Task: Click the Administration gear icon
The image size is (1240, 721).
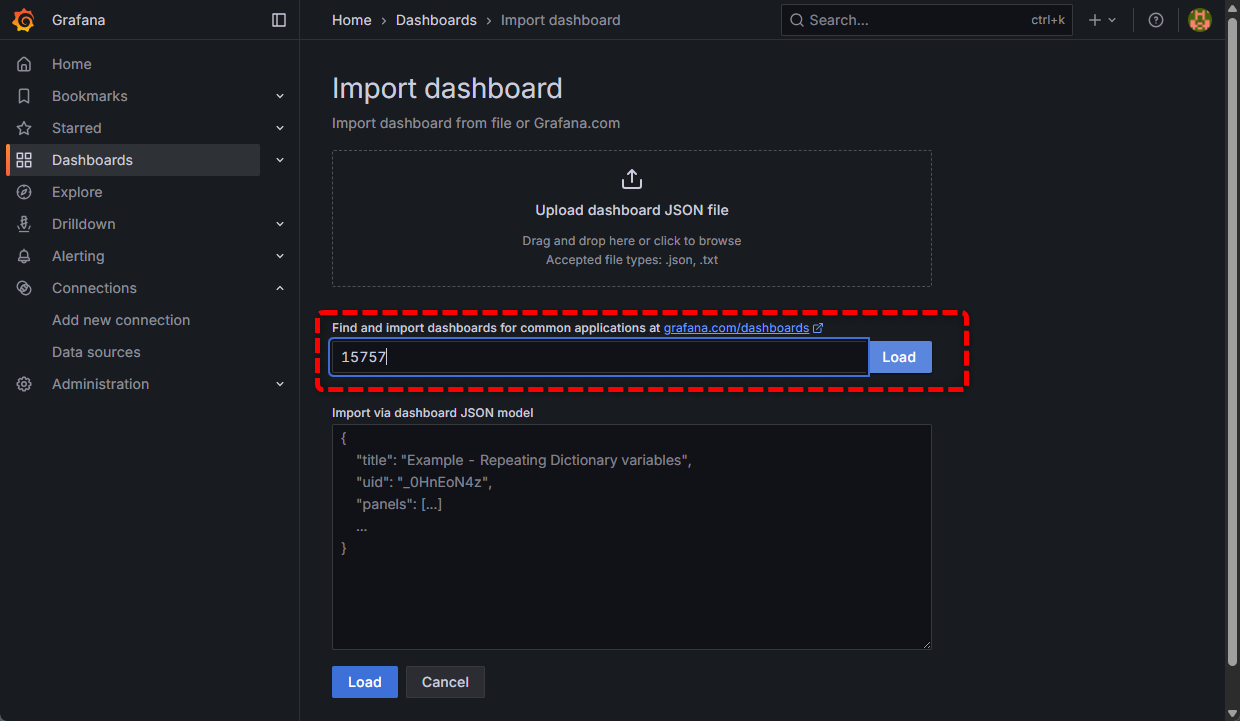Action: point(24,384)
